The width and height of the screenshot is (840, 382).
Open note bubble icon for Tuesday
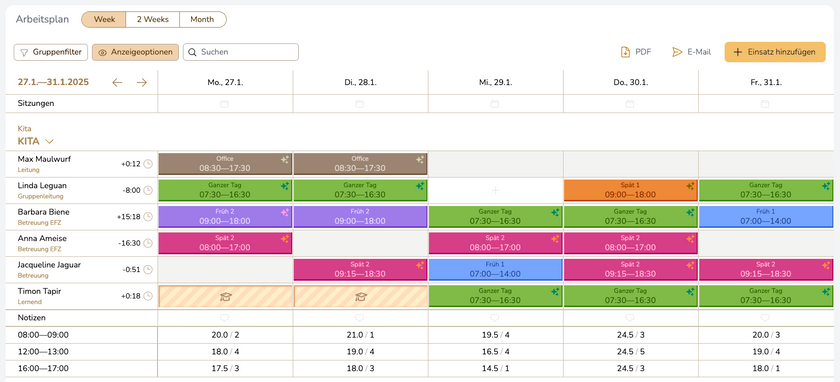360,318
